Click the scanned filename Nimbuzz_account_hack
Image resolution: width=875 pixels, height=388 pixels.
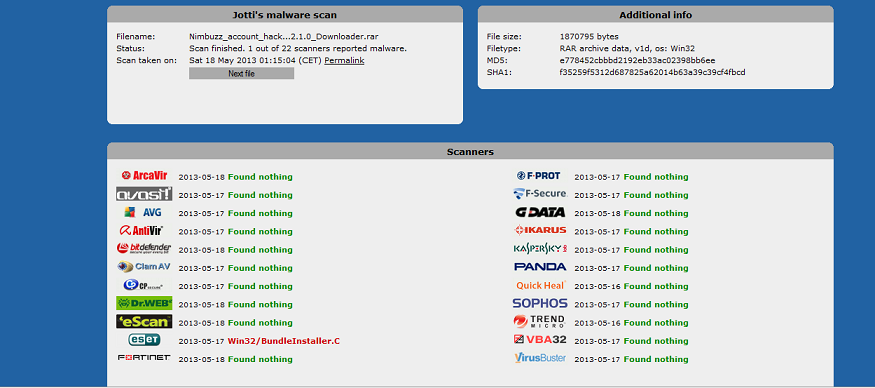pos(284,37)
